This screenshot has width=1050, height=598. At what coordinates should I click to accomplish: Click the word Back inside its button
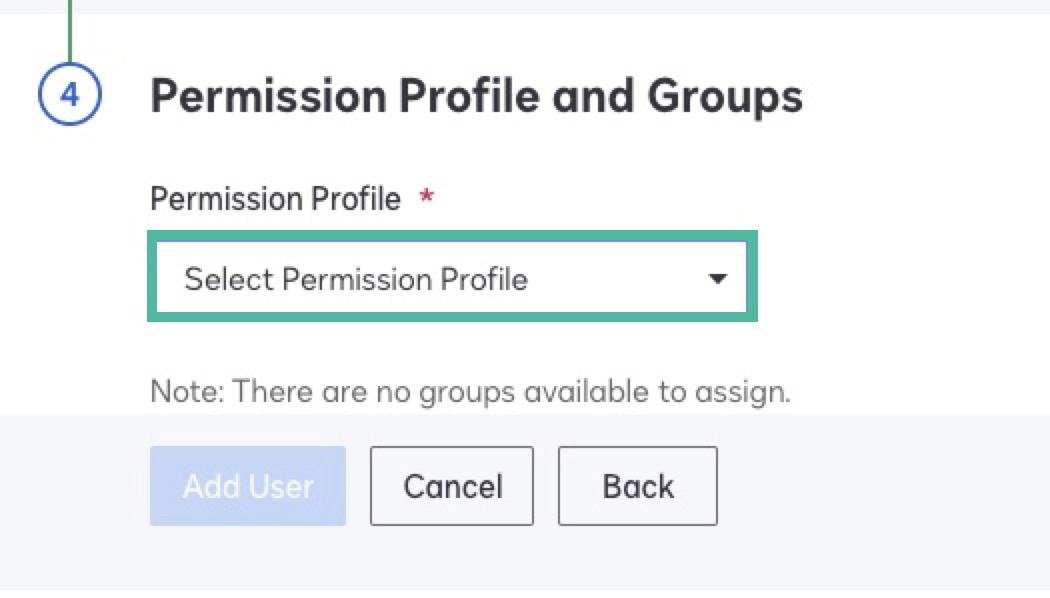click(x=637, y=486)
